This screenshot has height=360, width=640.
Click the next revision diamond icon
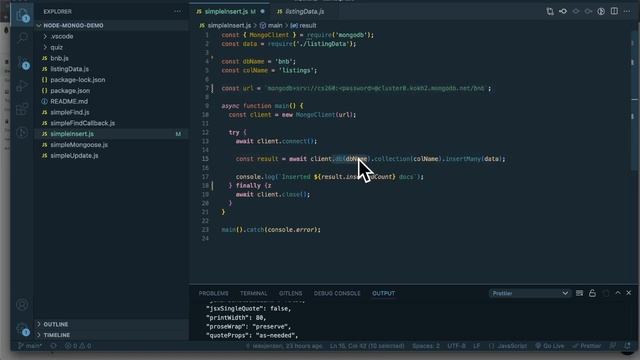click(x=588, y=11)
